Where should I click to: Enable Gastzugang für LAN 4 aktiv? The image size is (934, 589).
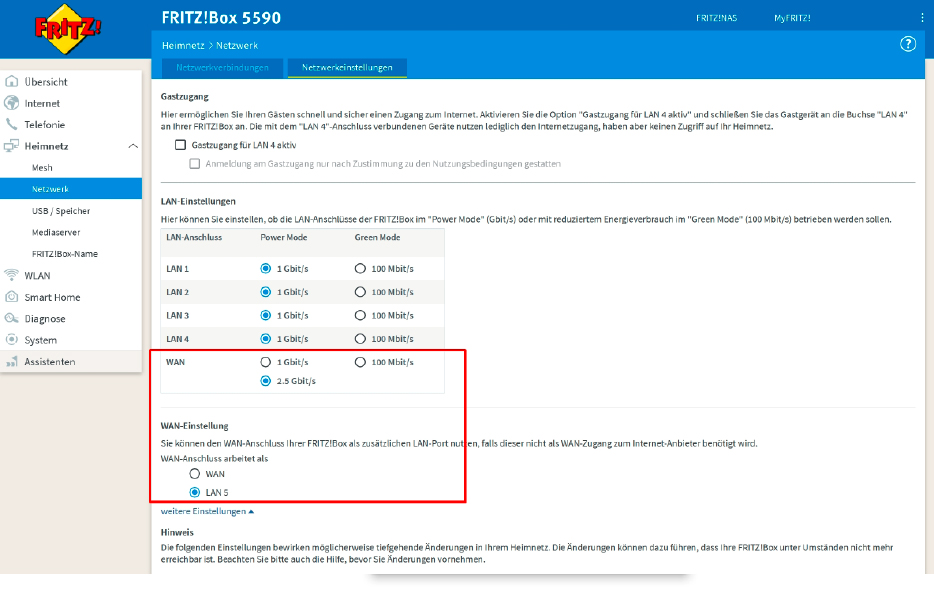point(180,145)
